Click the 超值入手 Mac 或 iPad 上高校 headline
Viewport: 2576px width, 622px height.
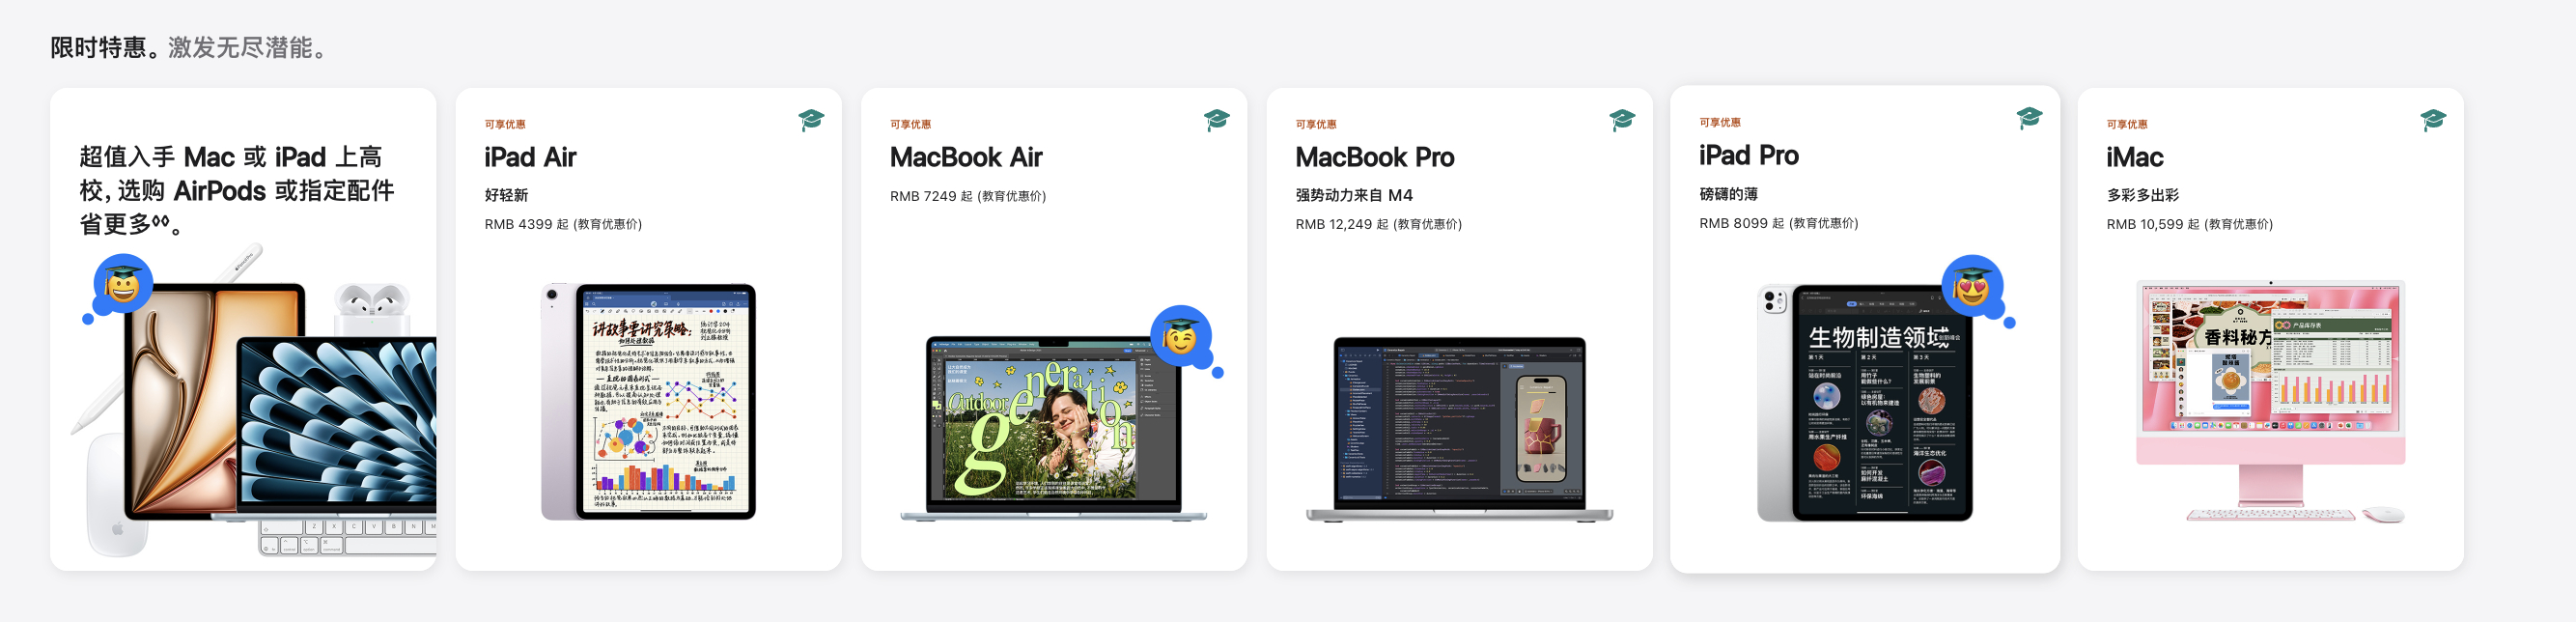pos(237,190)
